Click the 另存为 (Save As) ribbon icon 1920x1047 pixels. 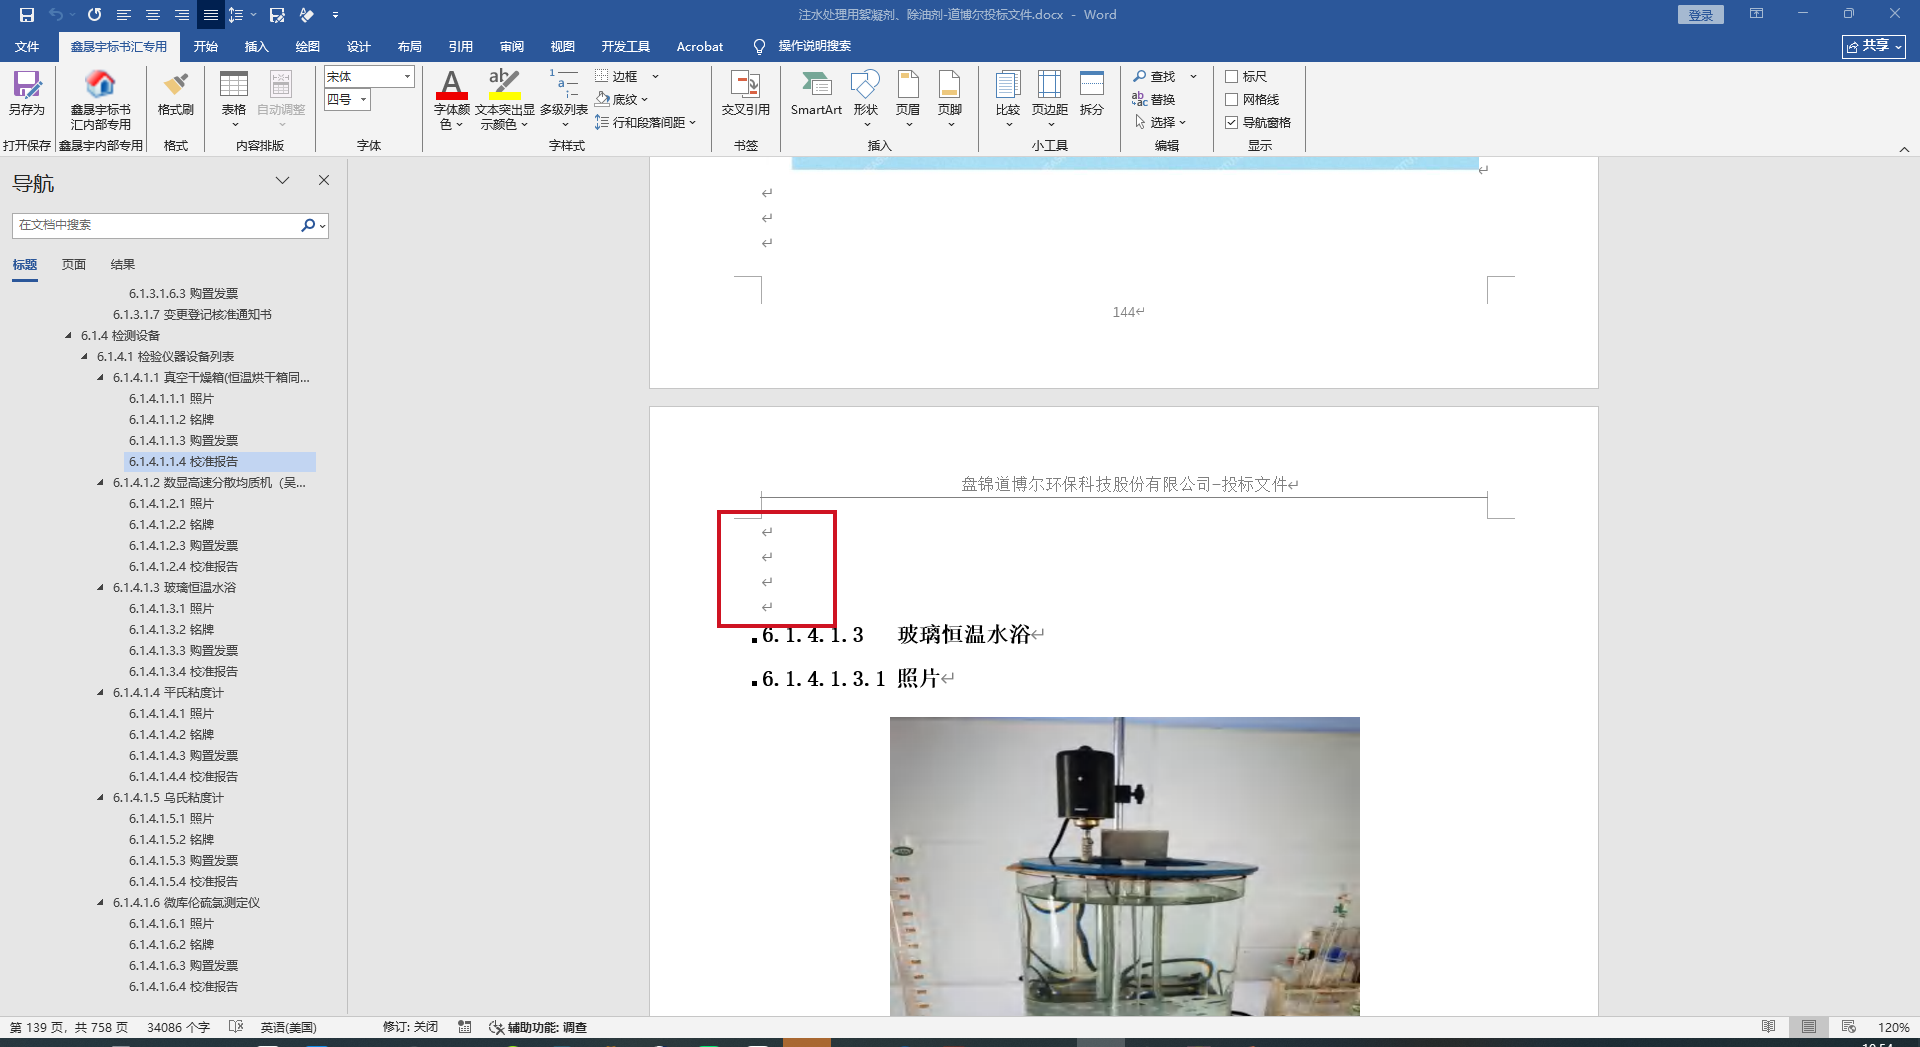pos(27,93)
